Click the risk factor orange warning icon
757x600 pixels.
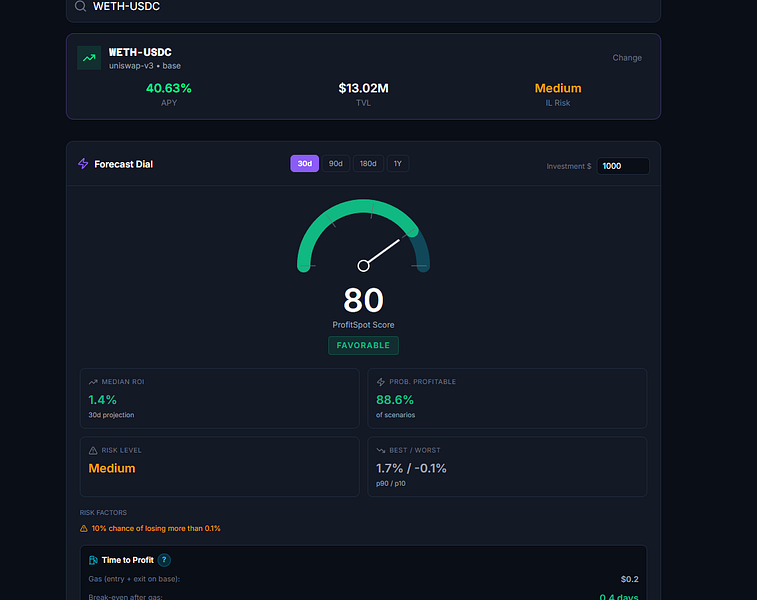tap(84, 529)
